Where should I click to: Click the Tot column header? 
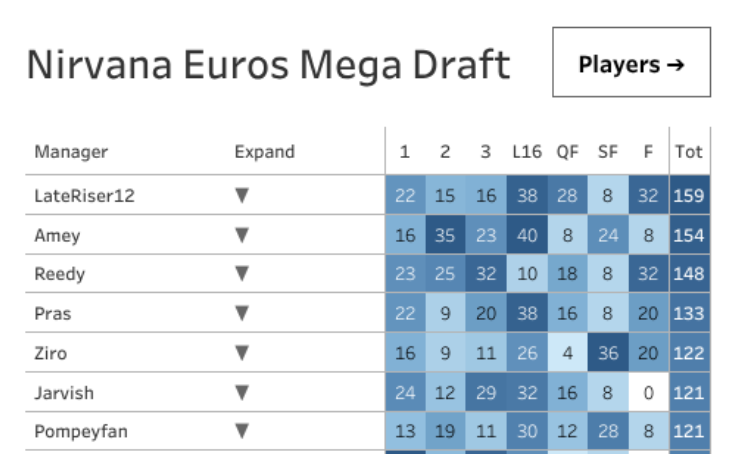pos(688,152)
